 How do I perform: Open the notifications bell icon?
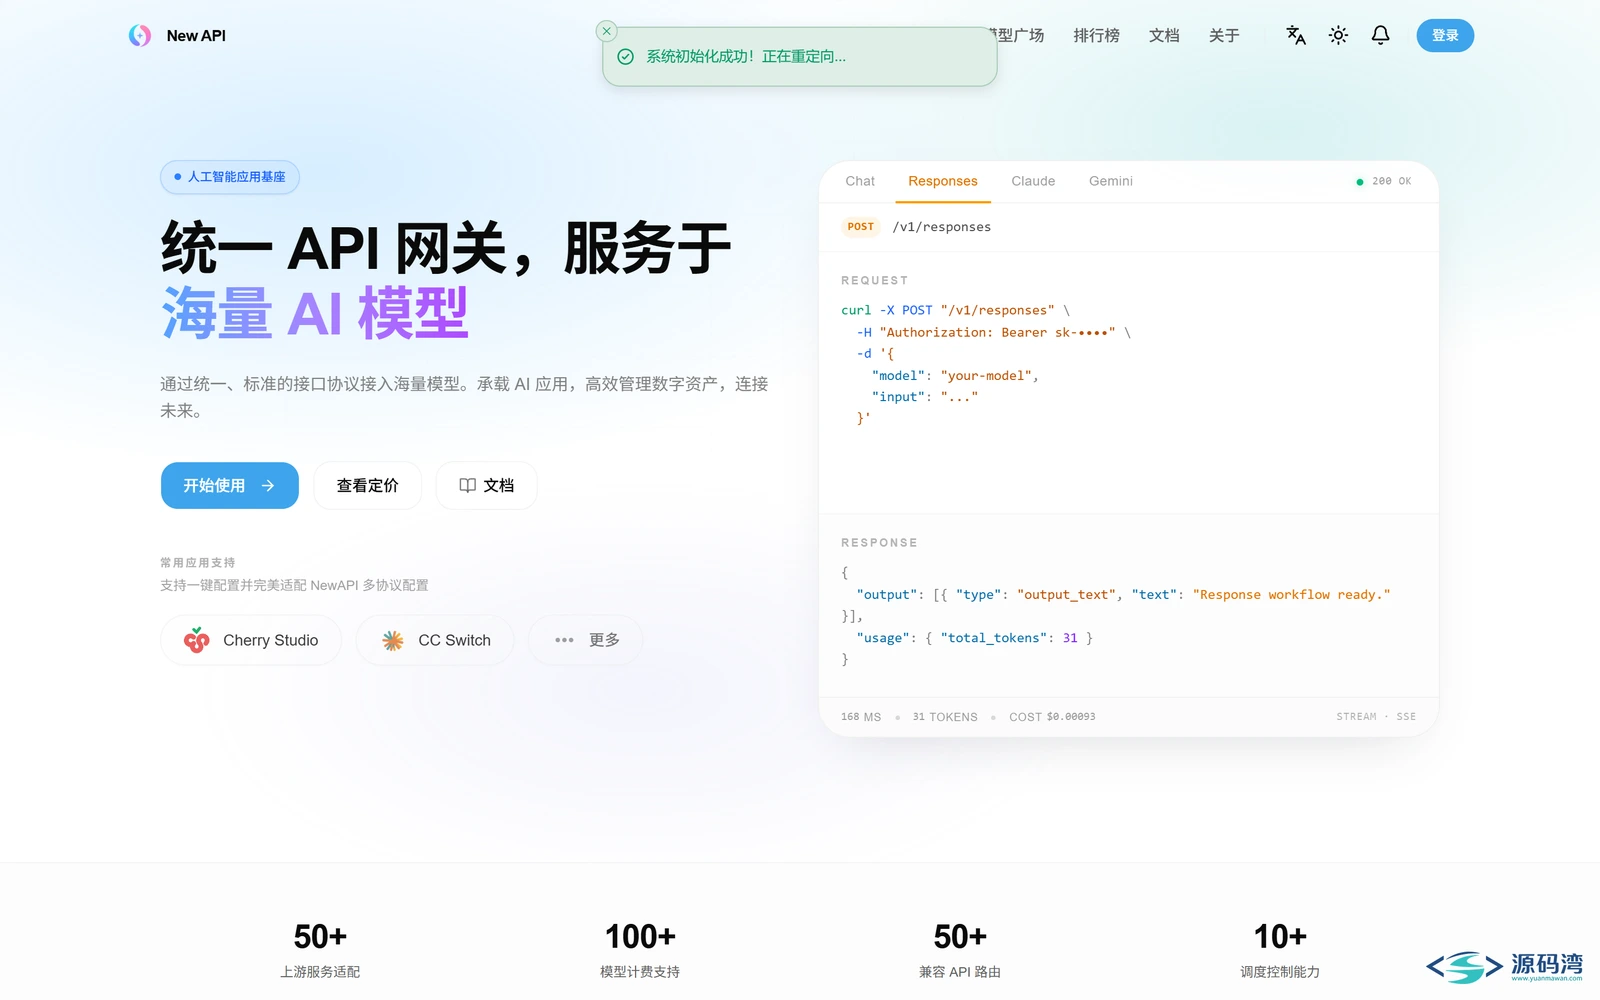(x=1380, y=35)
